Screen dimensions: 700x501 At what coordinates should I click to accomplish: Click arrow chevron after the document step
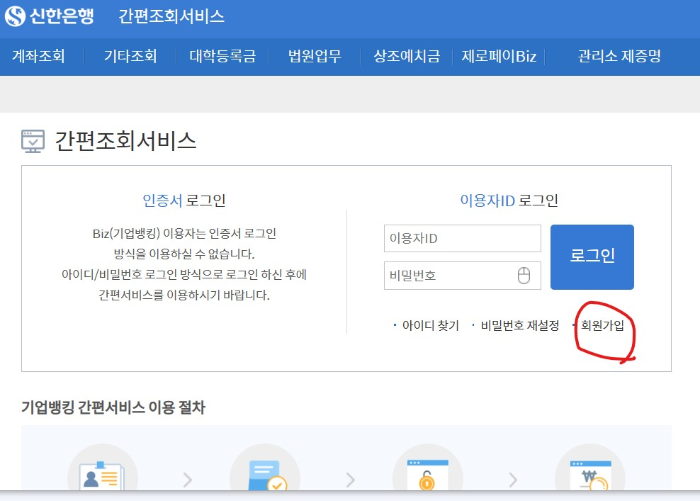tap(350, 480)
